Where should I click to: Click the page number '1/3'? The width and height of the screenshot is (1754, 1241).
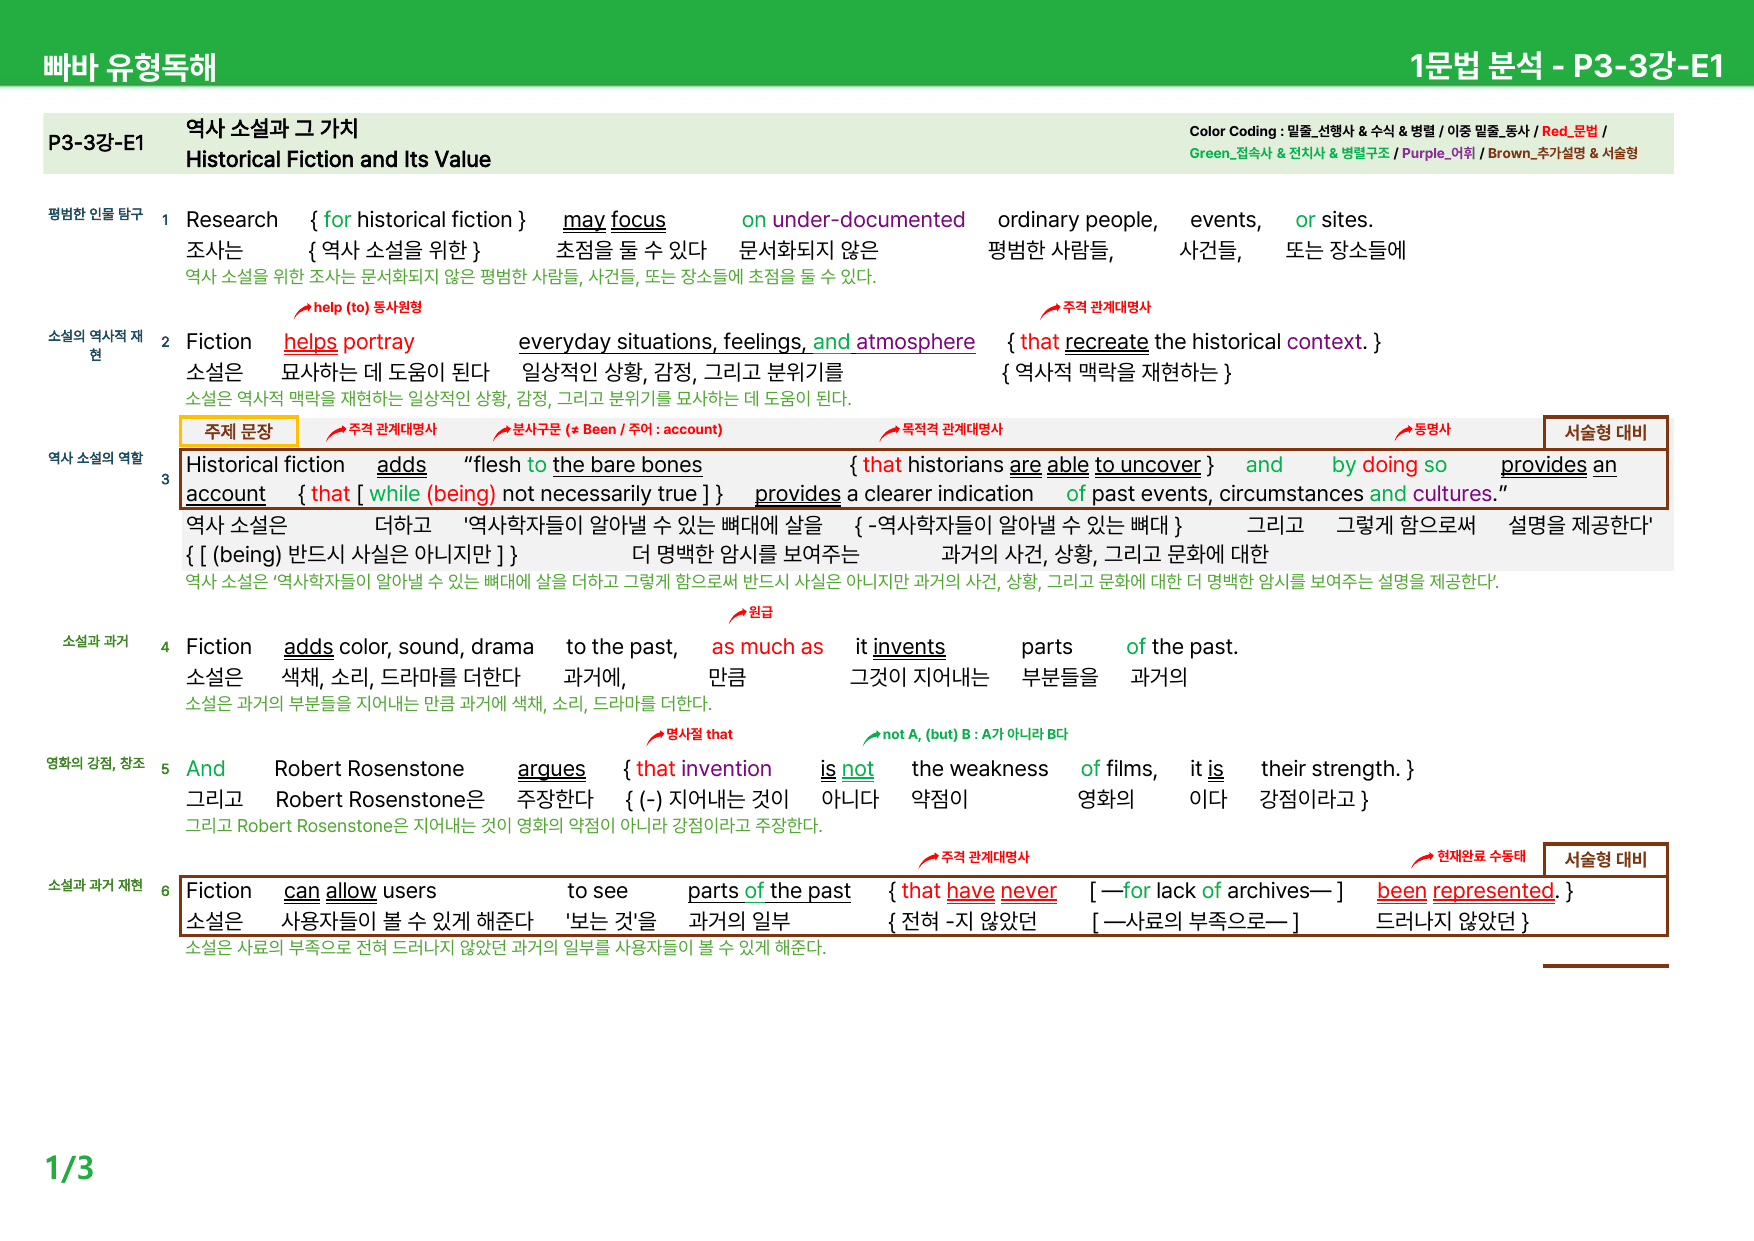[69, 1168]
